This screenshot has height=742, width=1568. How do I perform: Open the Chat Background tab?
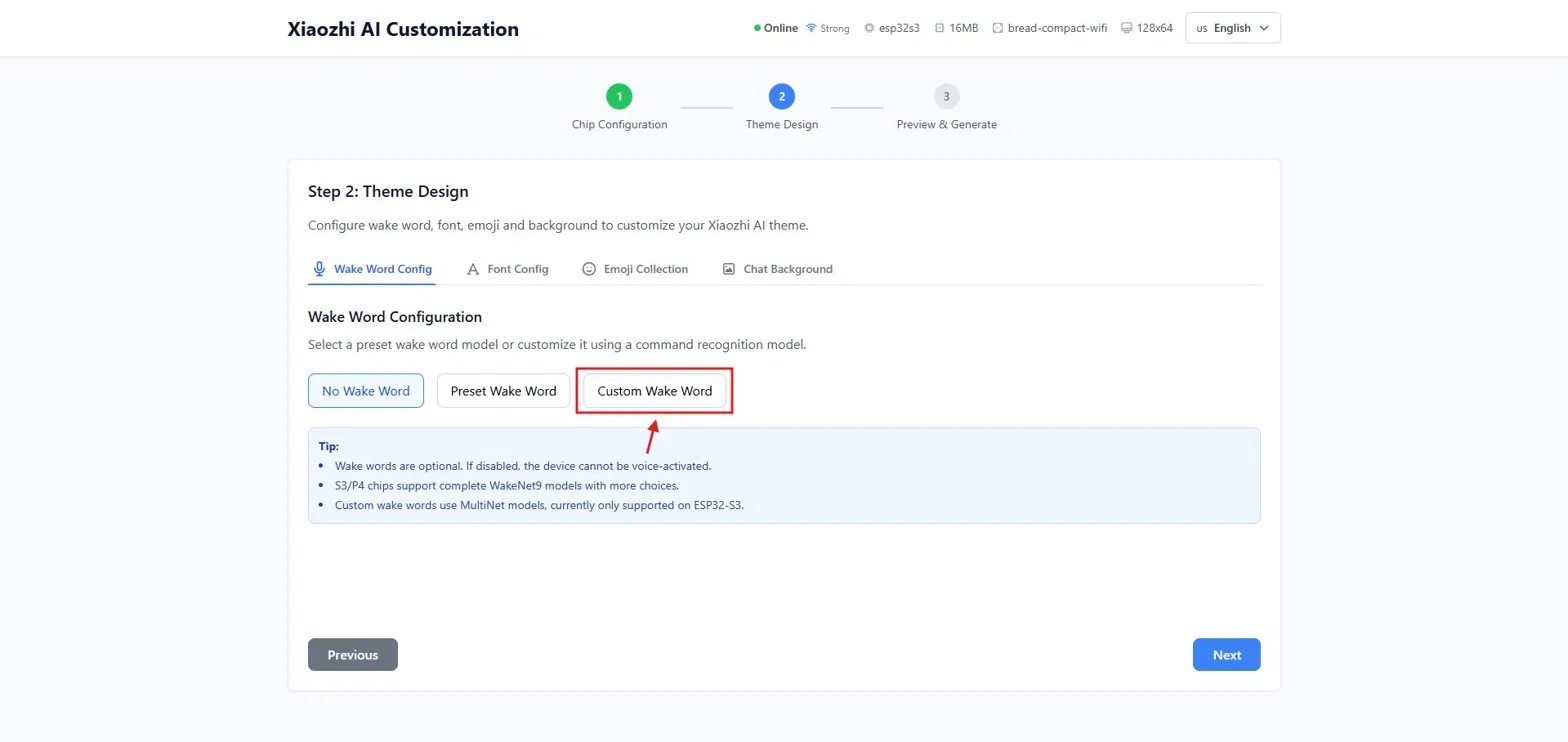point(777,269)
